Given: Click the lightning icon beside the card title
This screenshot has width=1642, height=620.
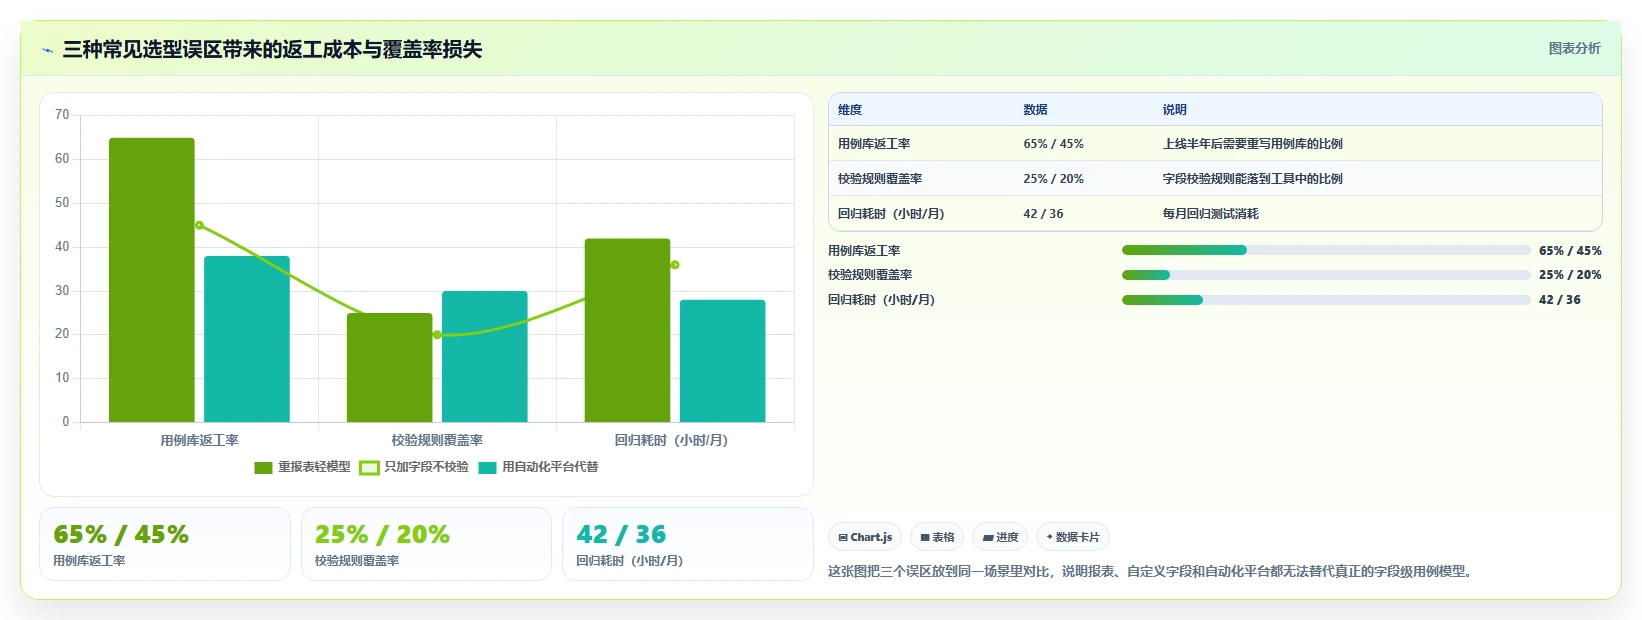Looking at the screenshot, I should [x=47, y=50].
